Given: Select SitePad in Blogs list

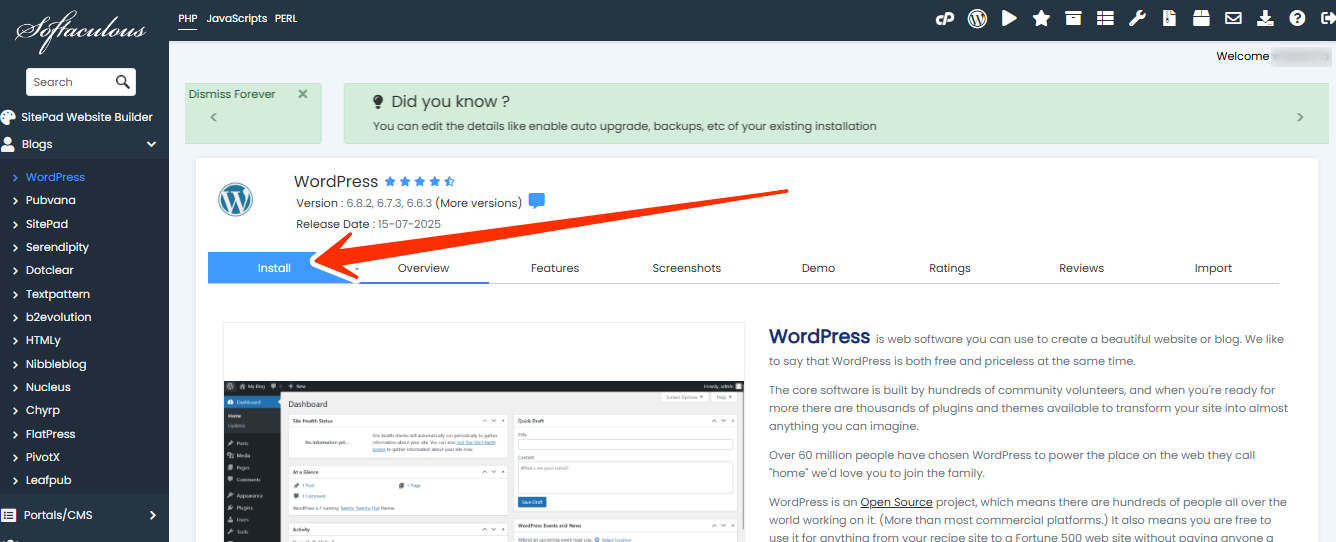Looking at the screenshot, I should 47,224.
